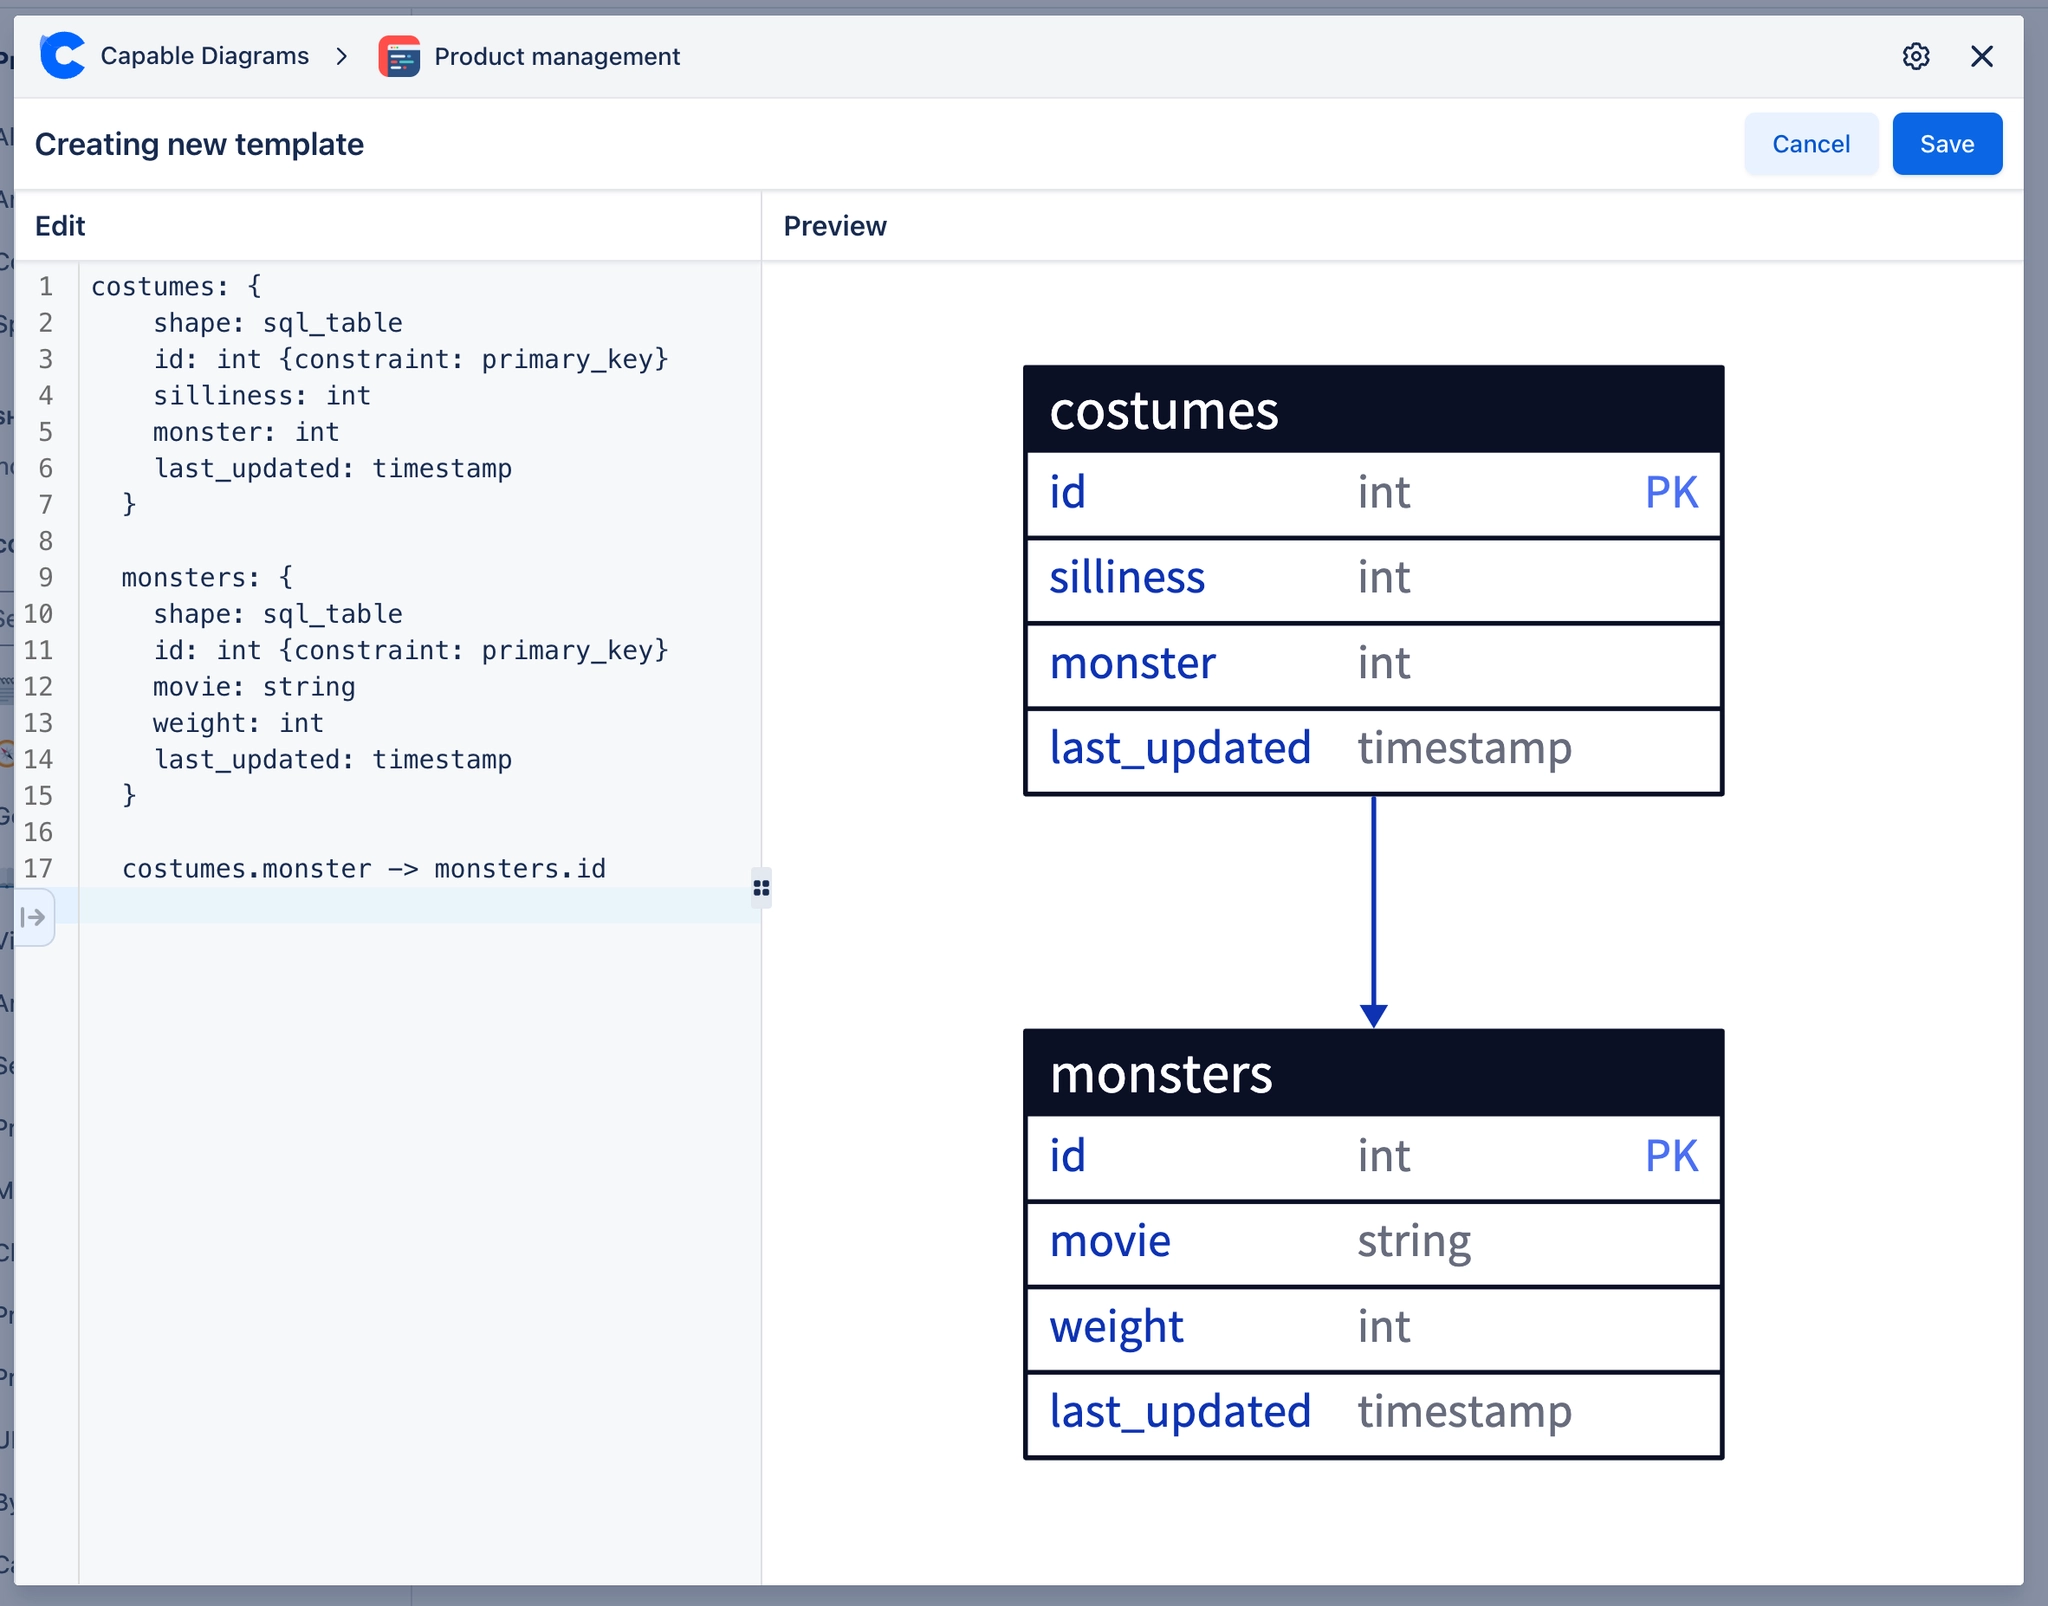
Task: Open the settings gear icon
Action: point(1916,56)
